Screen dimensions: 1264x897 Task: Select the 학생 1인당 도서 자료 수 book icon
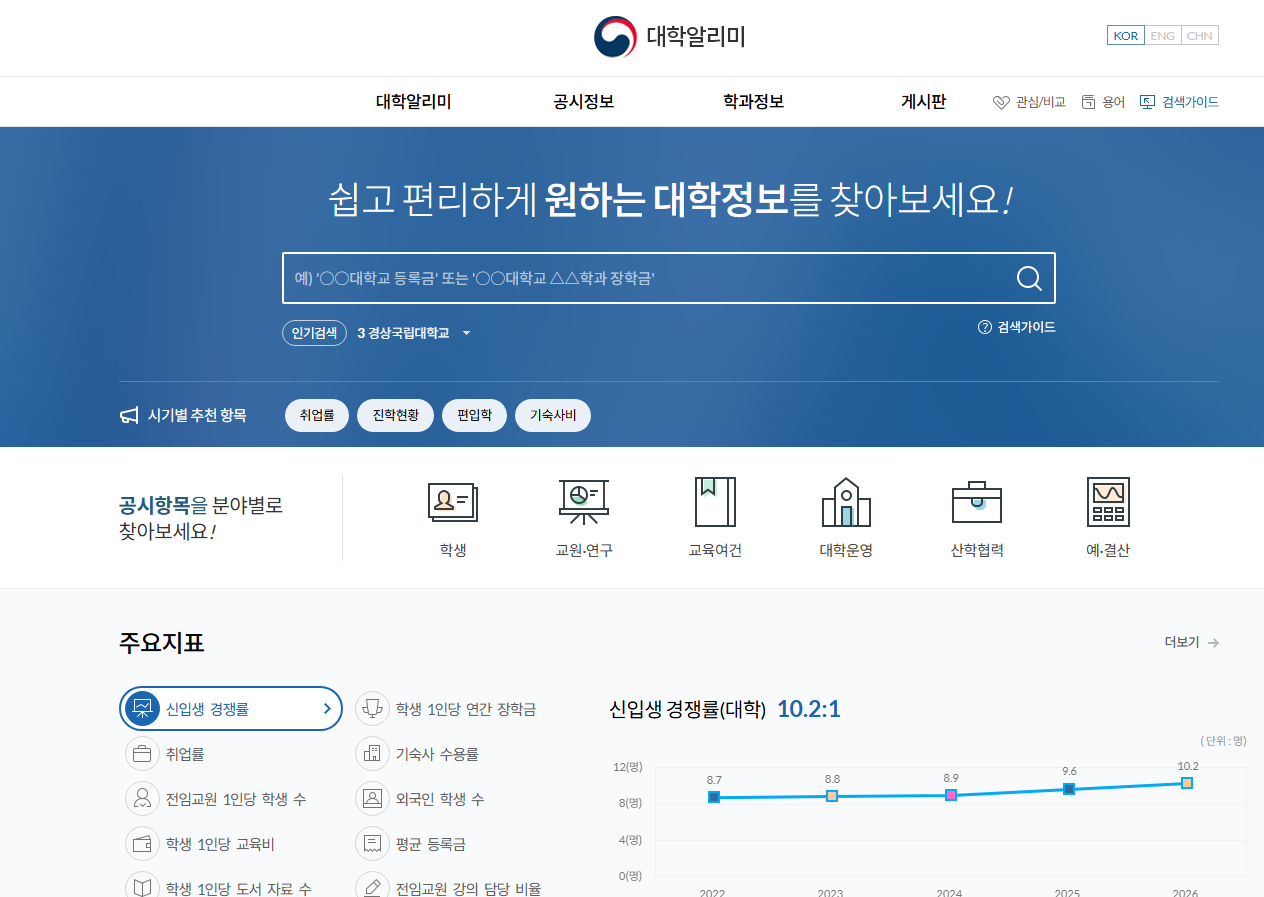(x=142, y=888)
